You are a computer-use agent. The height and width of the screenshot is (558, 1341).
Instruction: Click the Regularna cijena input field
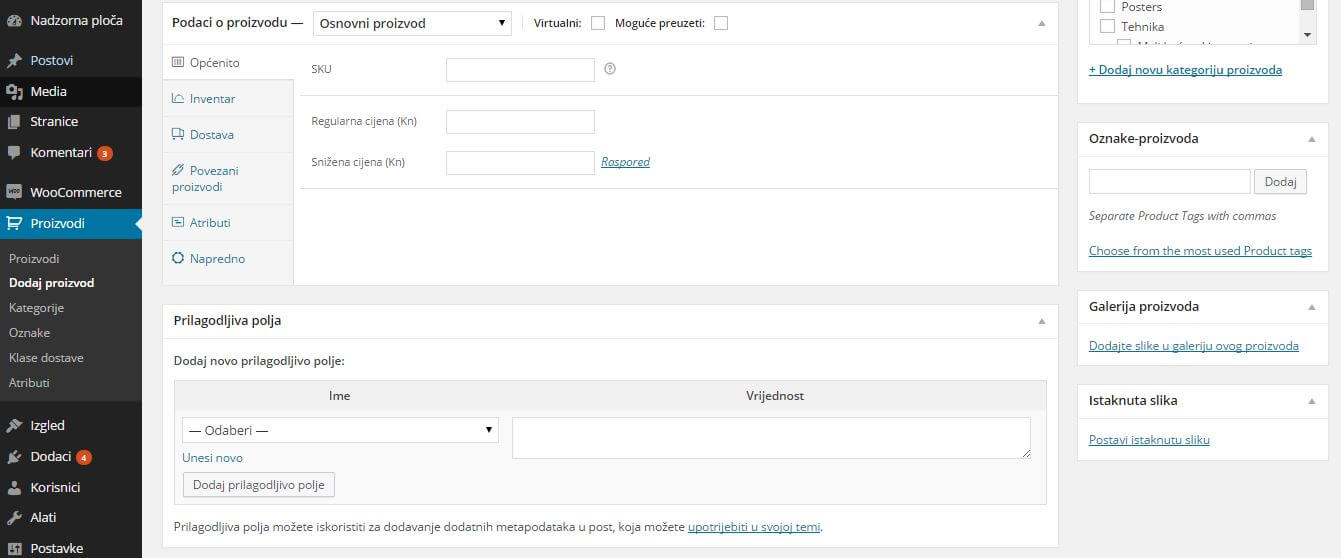click(x=520, y=122)
